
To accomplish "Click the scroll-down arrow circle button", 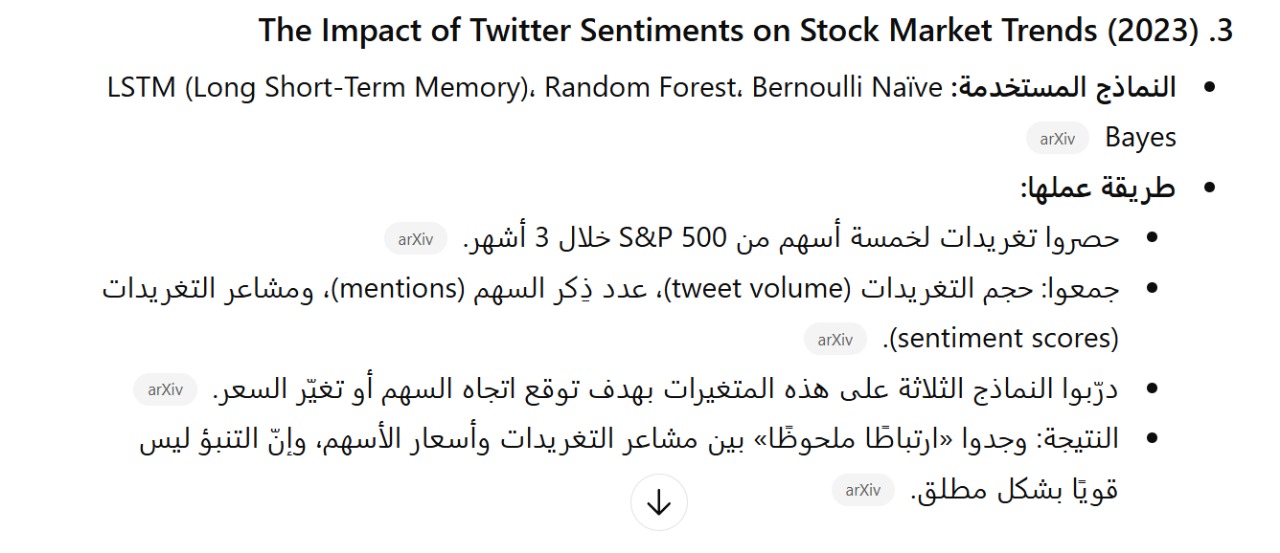I will coord(658,504).
